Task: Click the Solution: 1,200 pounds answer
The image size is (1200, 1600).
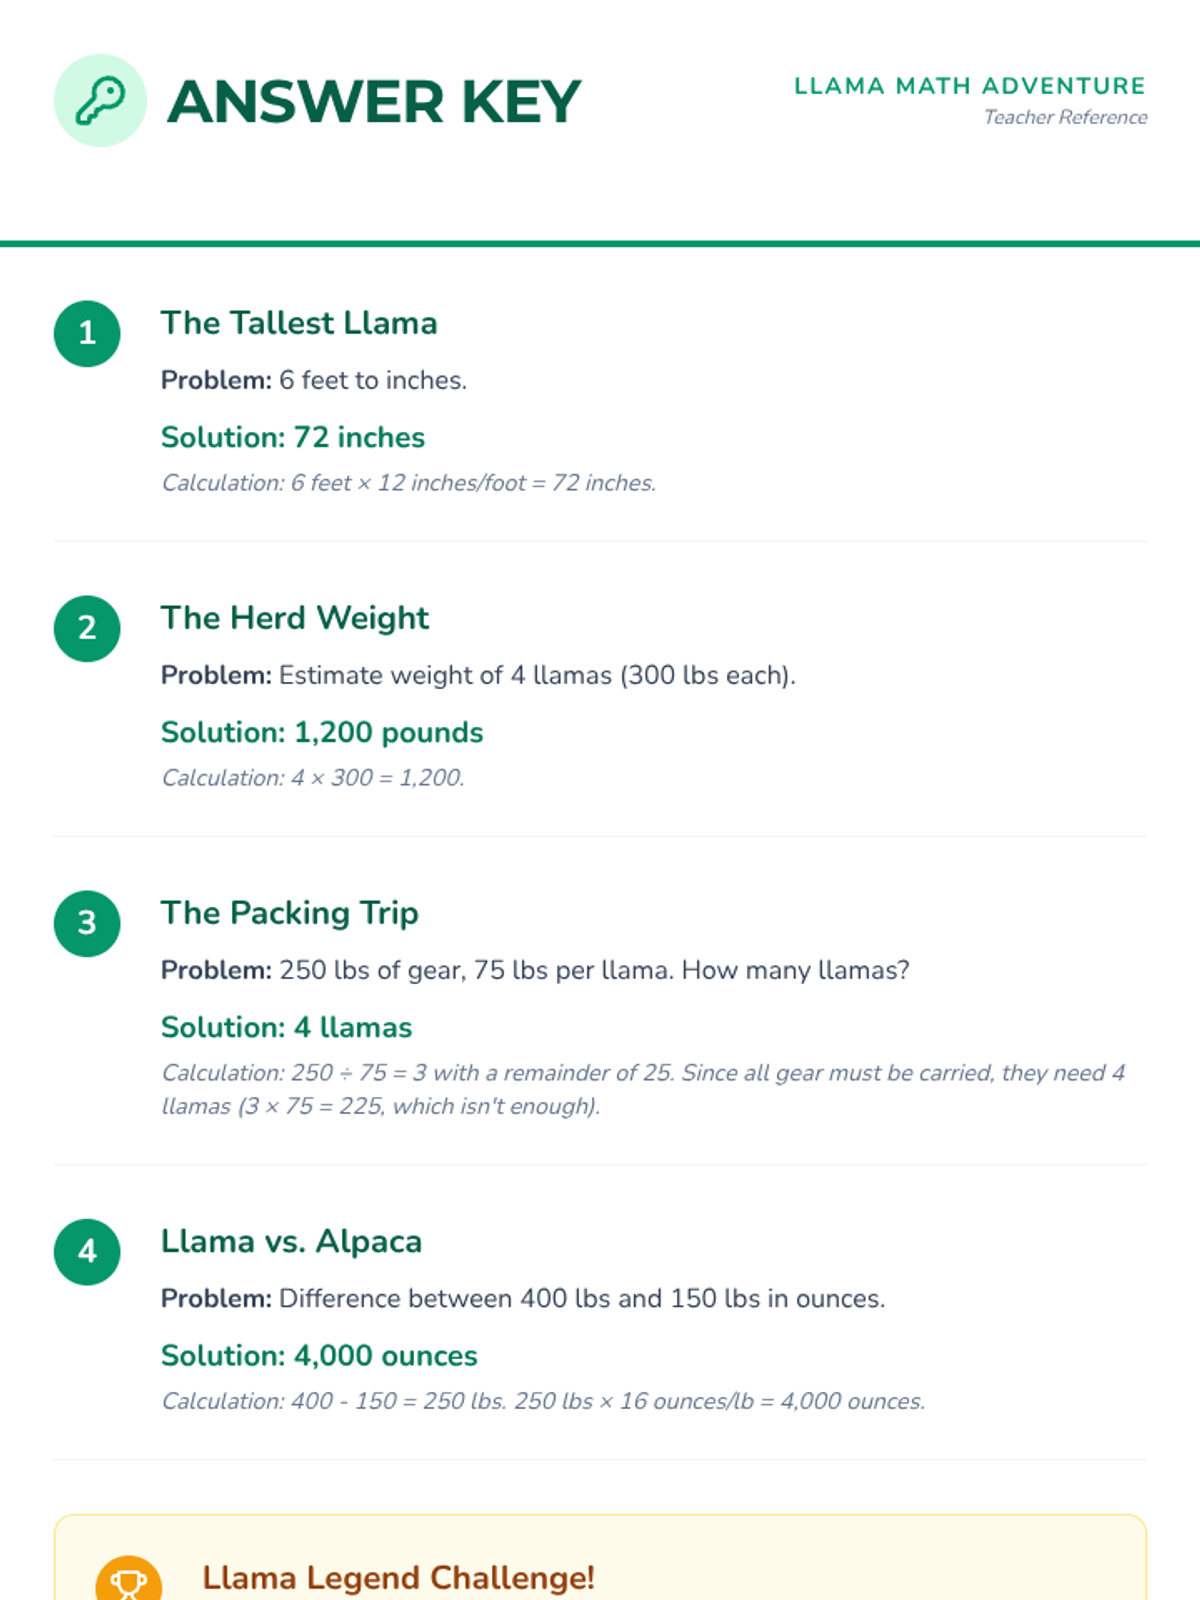Action: pyautogui.click(x=322, y=732)
